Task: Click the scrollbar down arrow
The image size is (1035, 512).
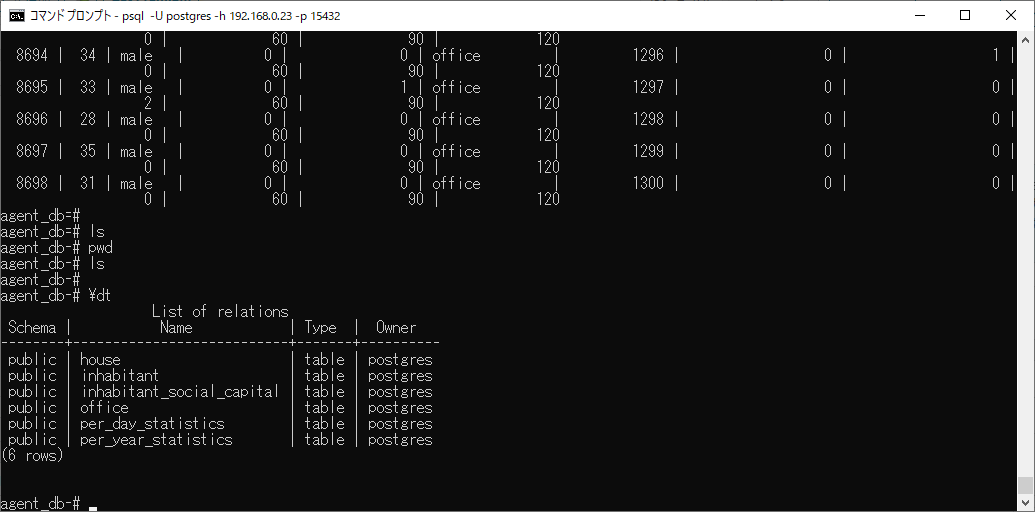Action: [1025, 503]
